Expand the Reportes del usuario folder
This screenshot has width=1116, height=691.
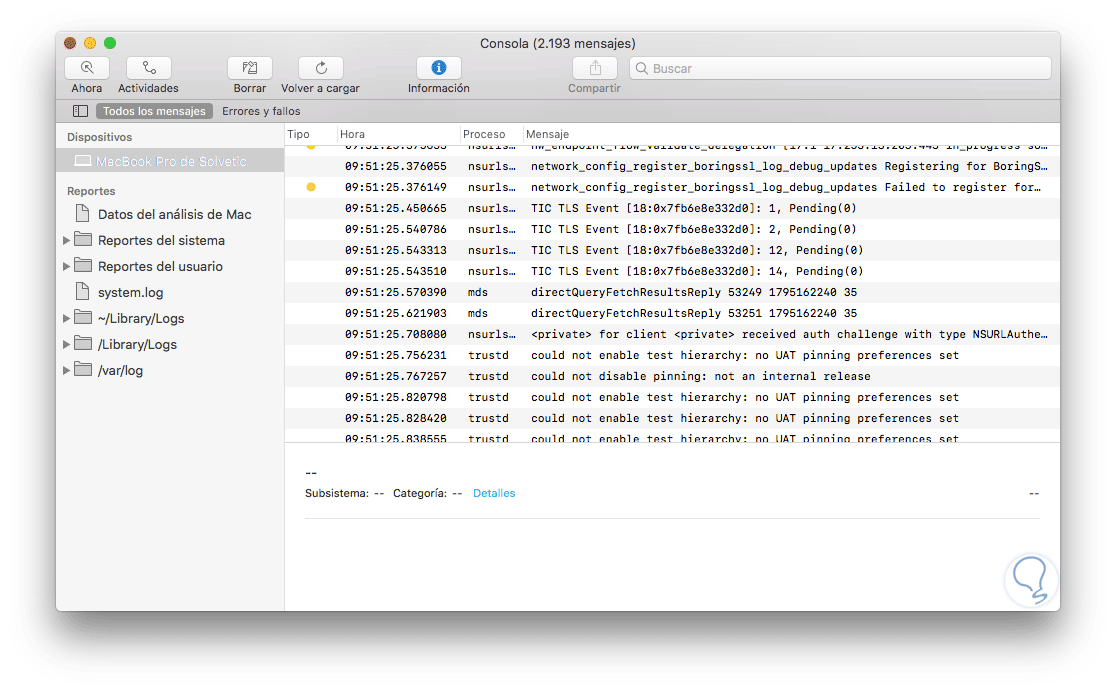click(x=66, y=266)
